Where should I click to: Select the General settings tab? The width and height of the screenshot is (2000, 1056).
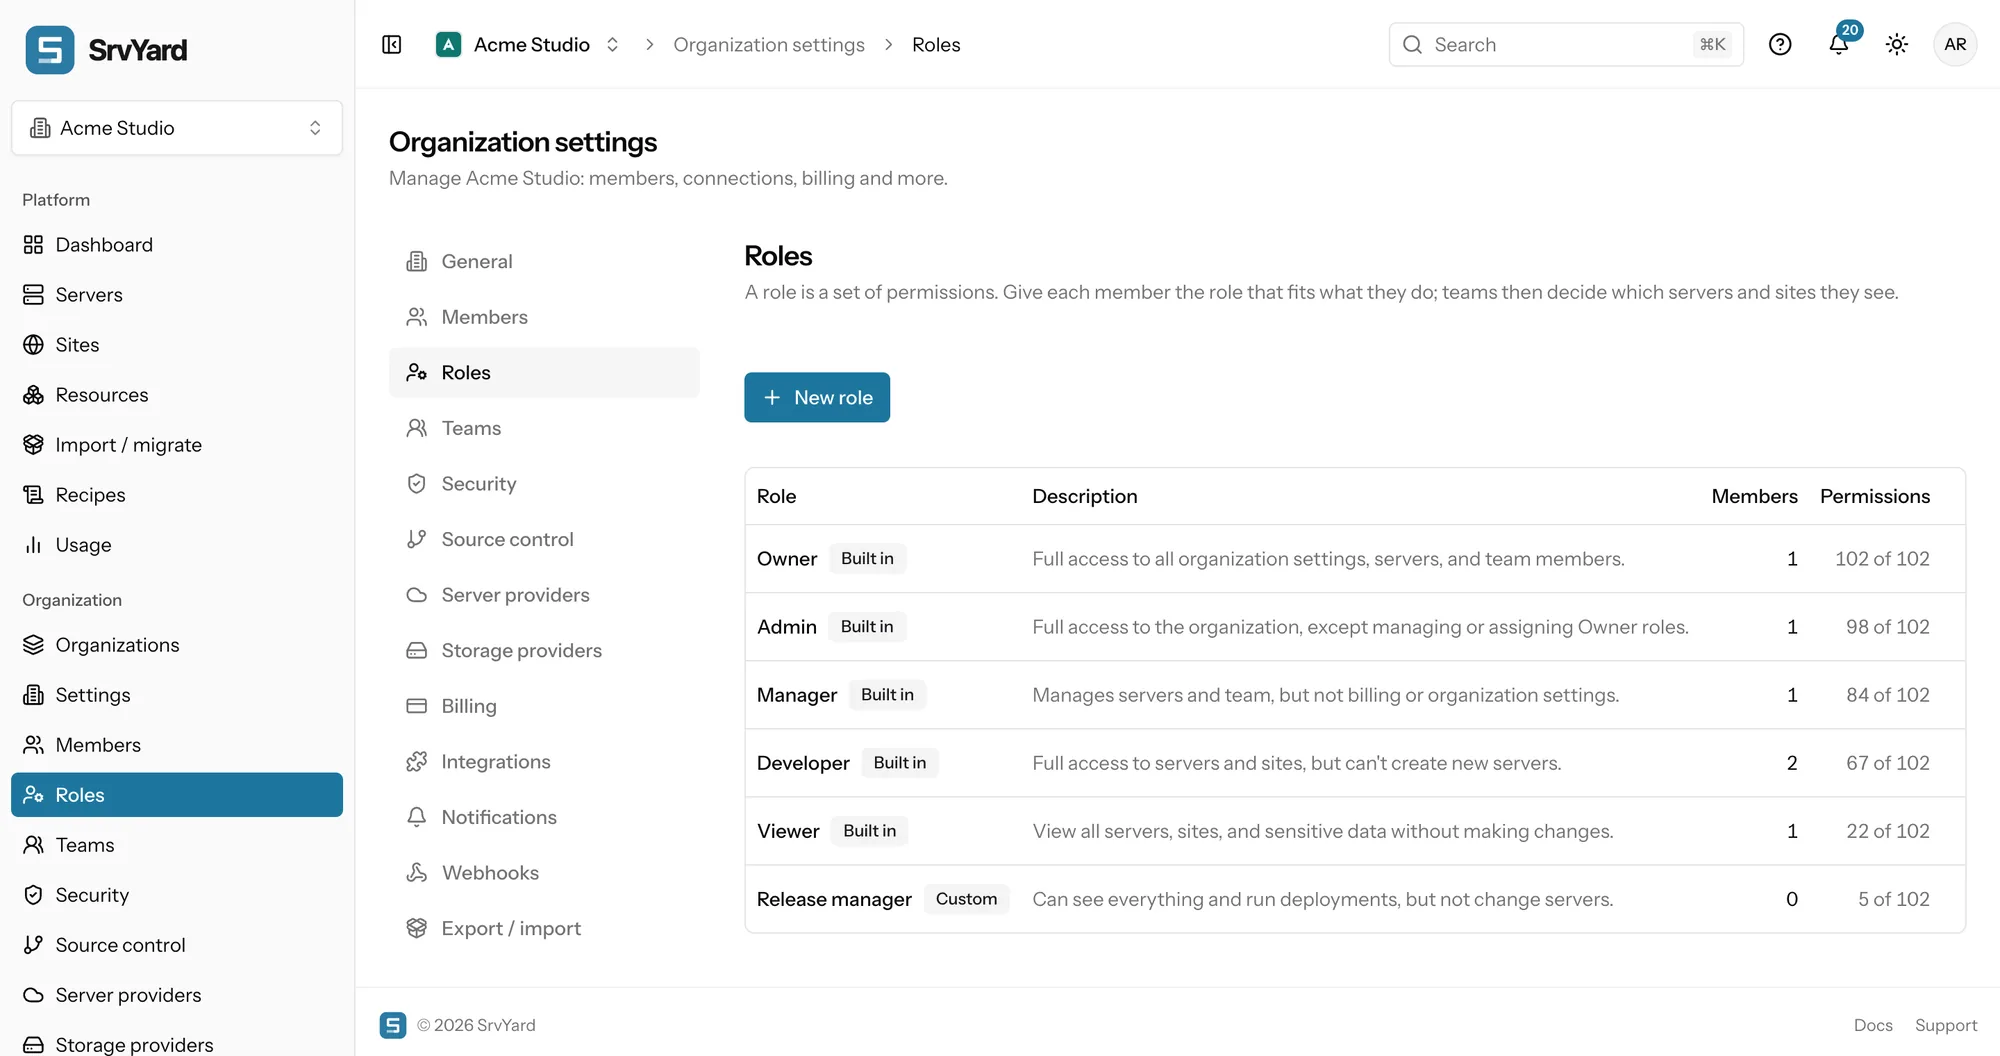(x=544, y=262)
